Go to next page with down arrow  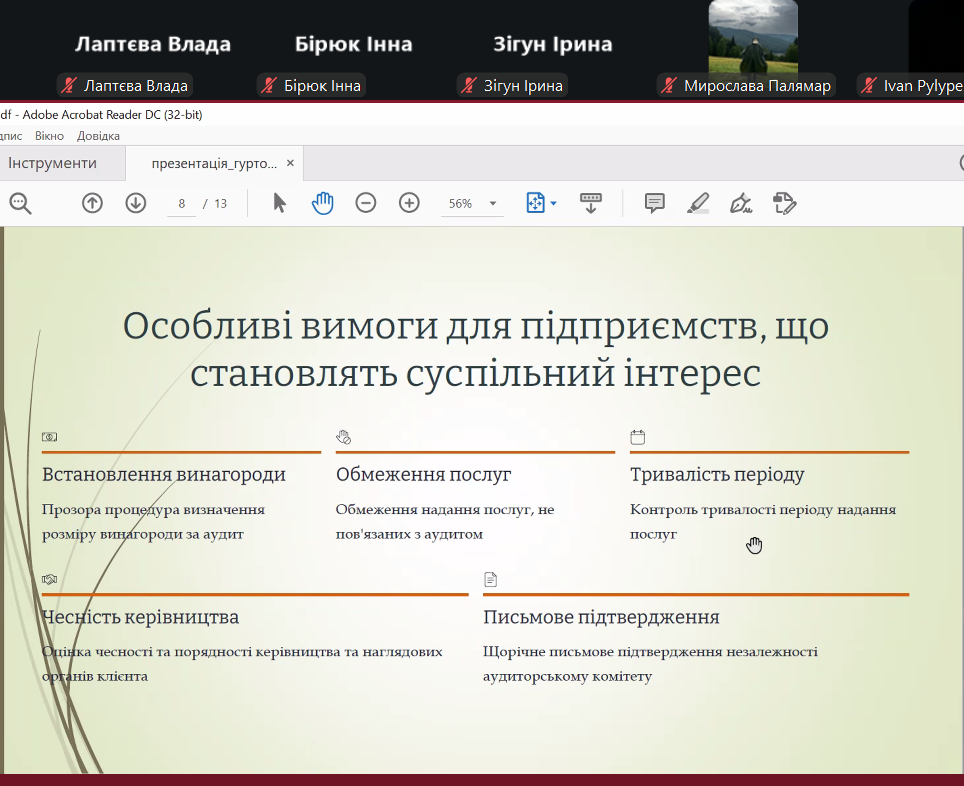pos(136,203)
